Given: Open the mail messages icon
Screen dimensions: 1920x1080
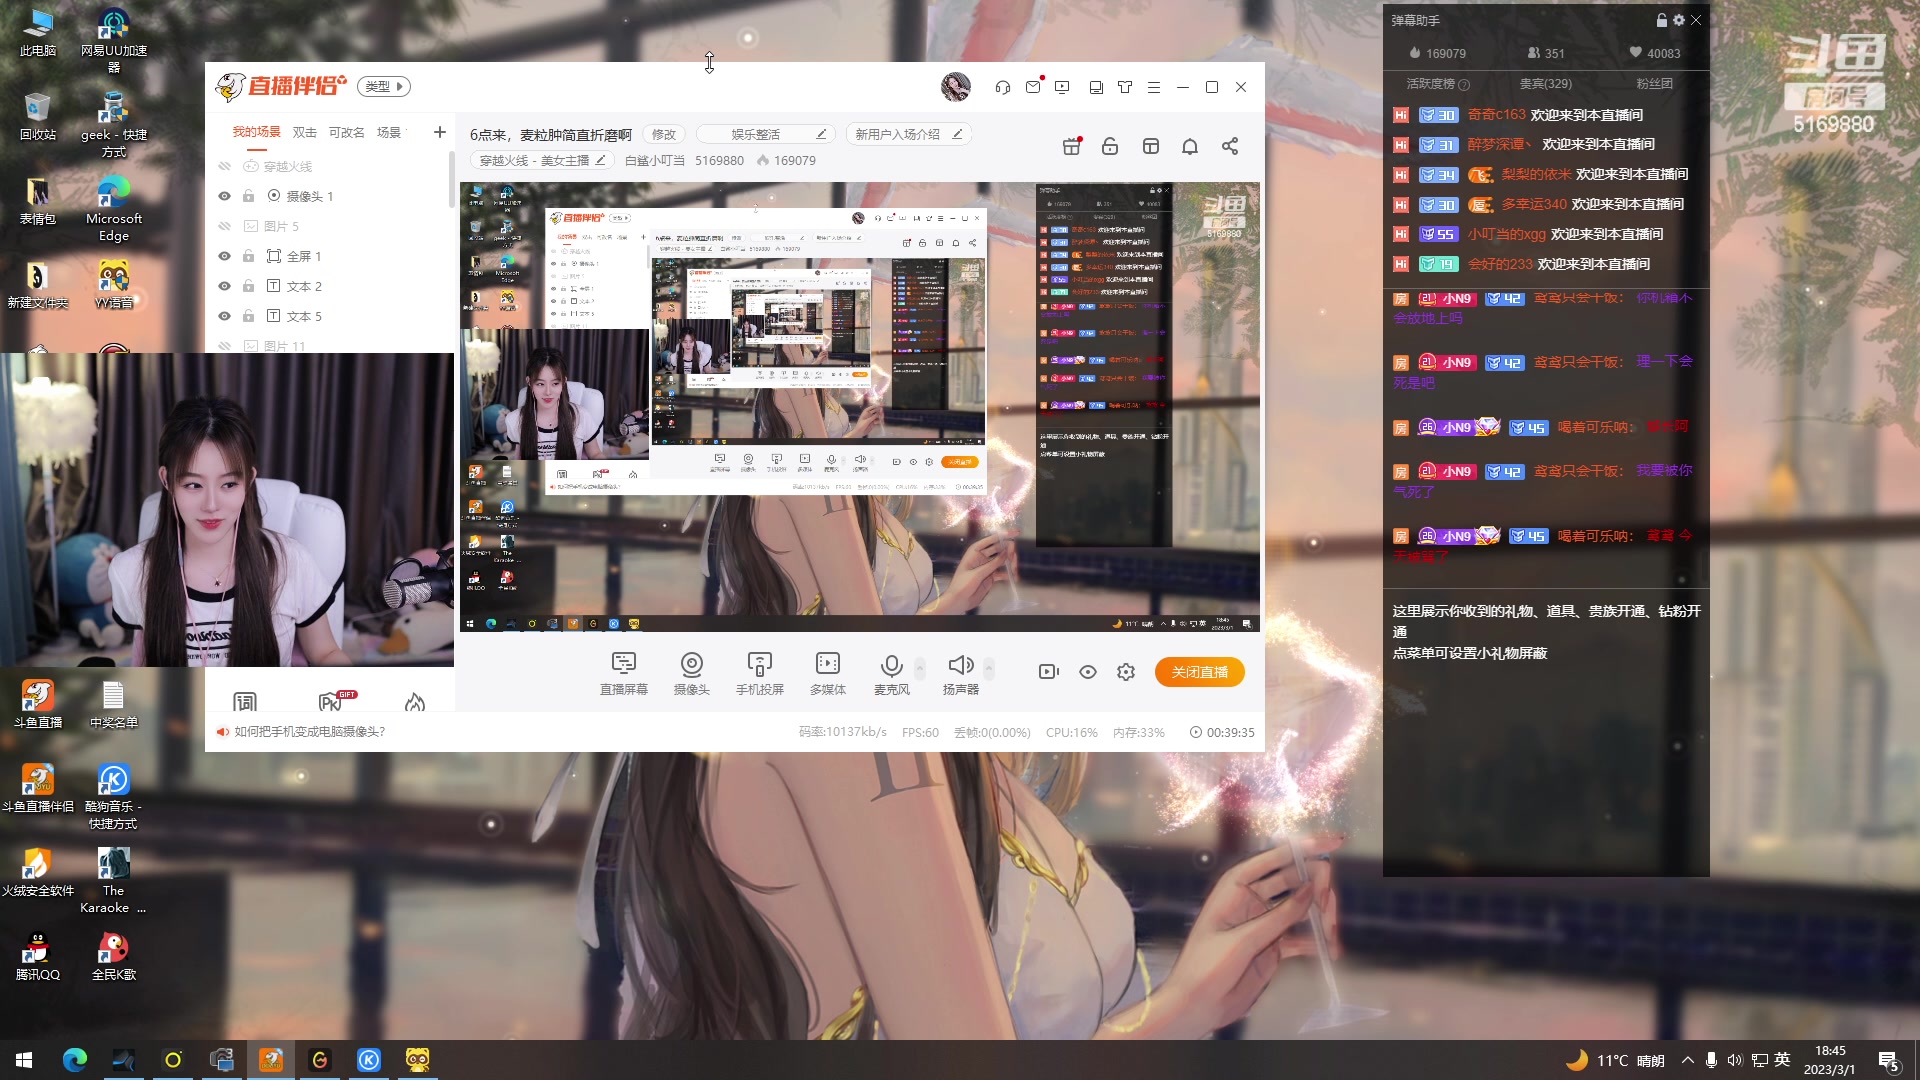Looking at the screenshot, I should point(1033,87).
